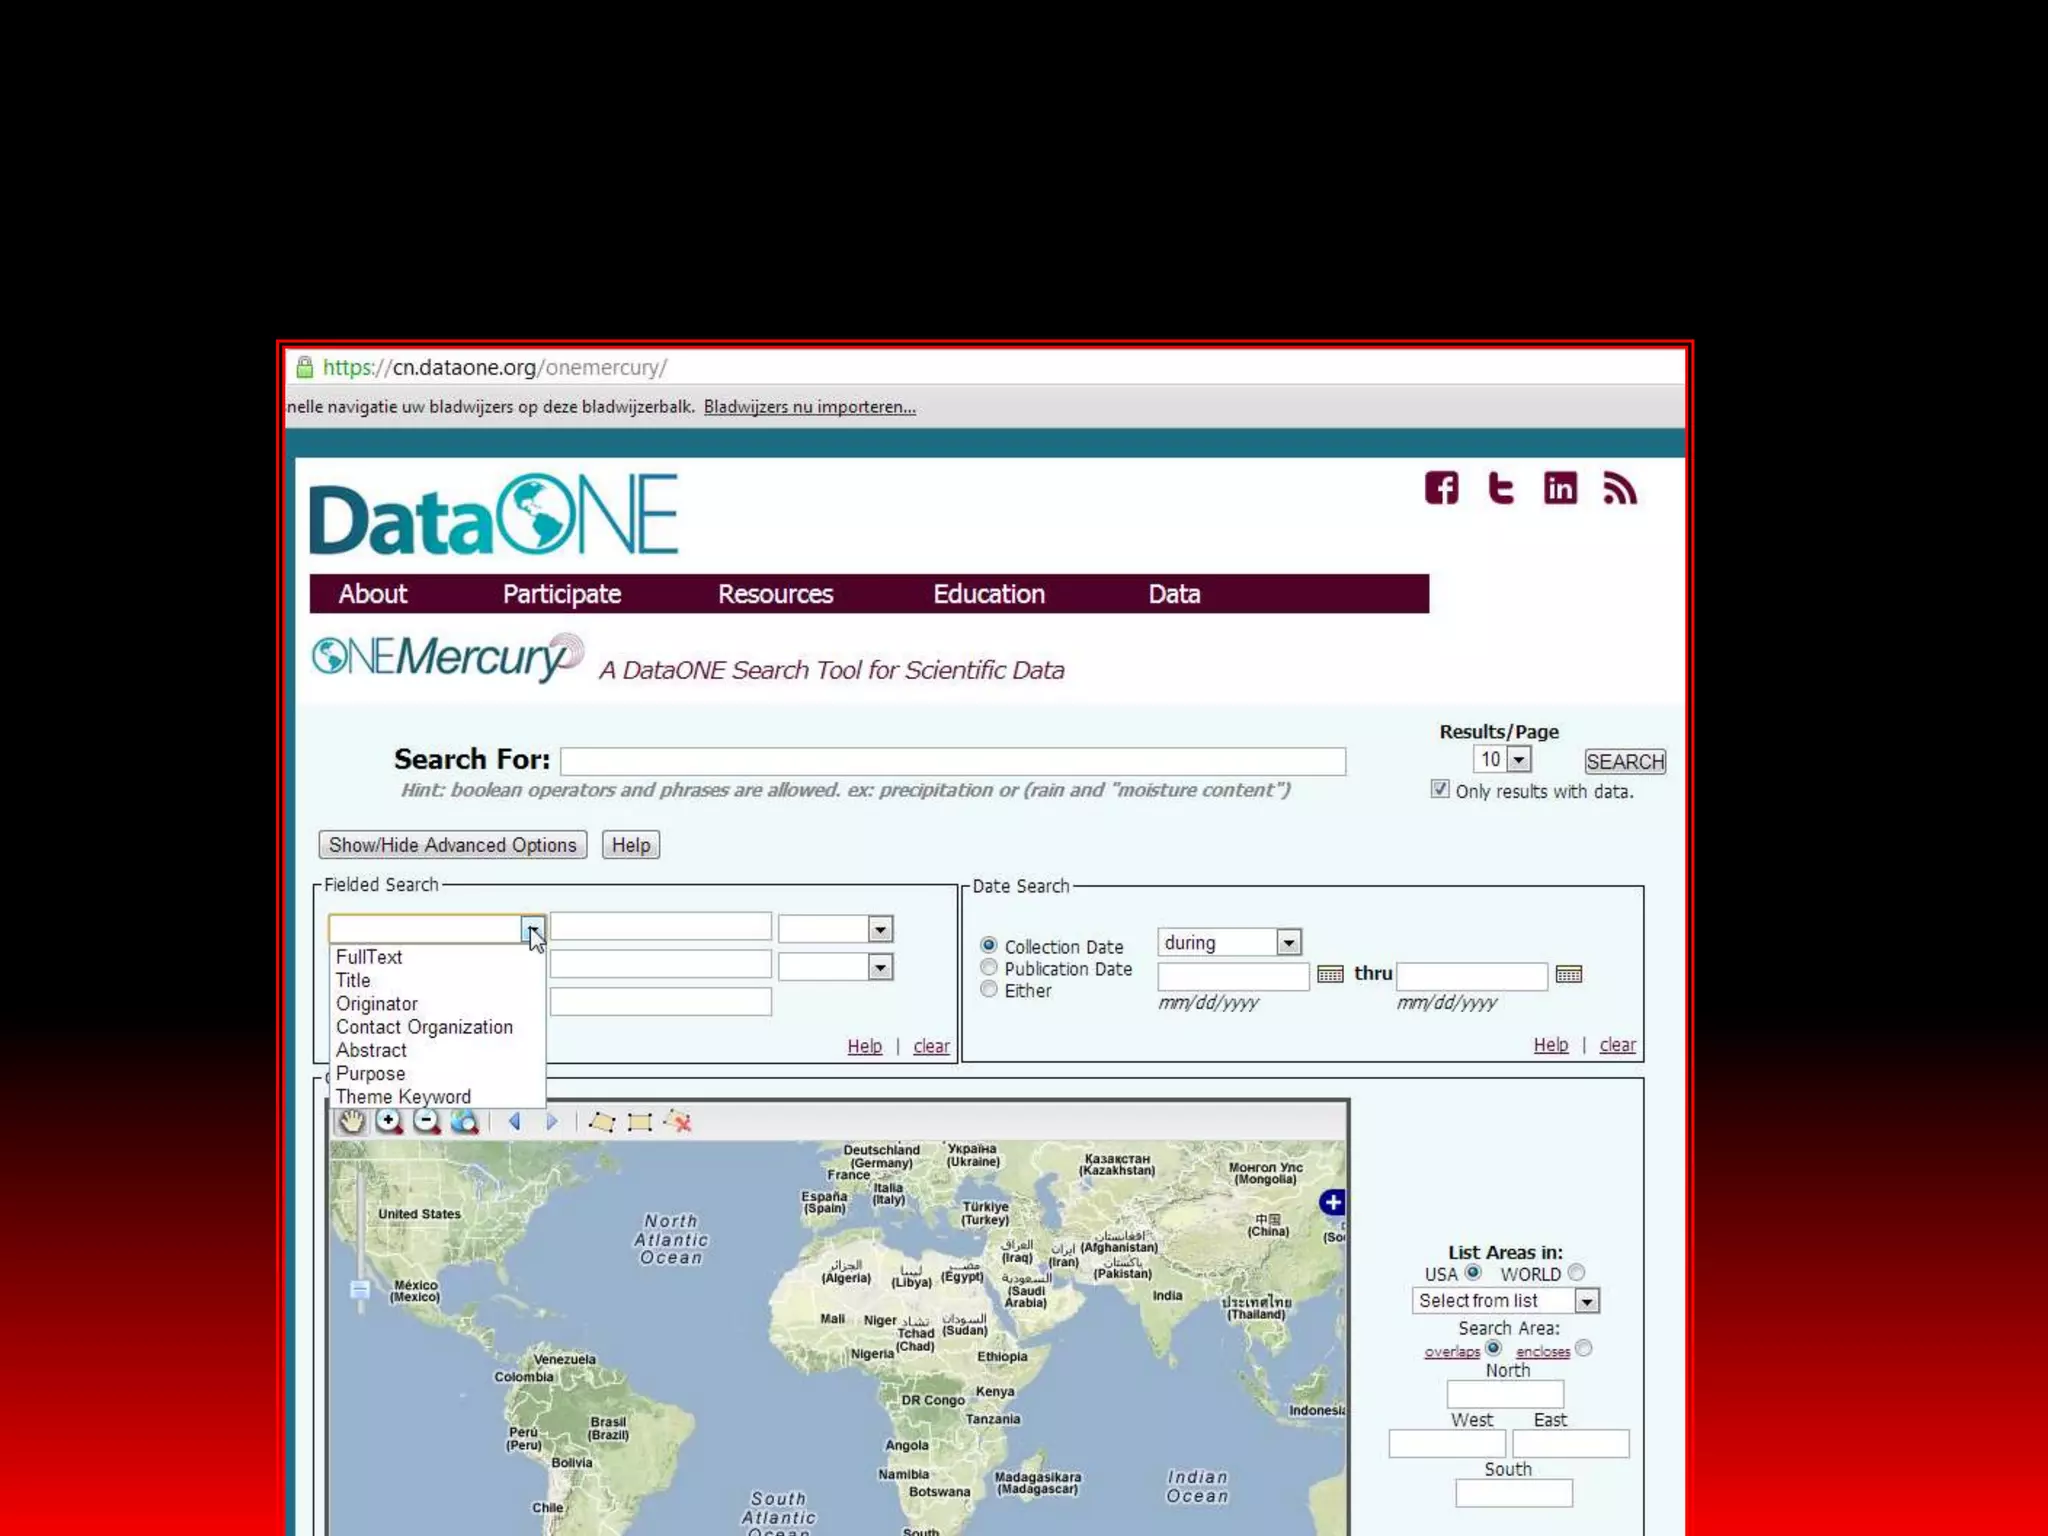2048x1536 pixels.
Task: Click the delete drawn shape icon
Action: click(678, 1121)
